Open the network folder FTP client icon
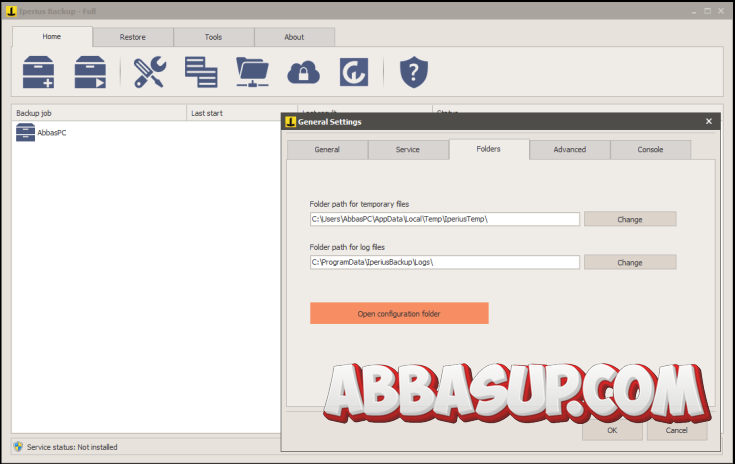 tap(252, 72)
